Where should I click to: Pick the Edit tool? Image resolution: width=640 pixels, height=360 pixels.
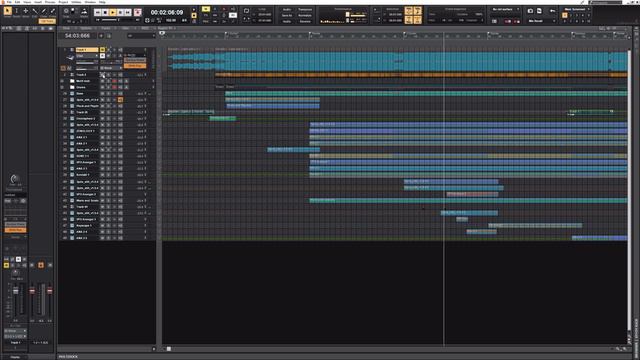coord(35,11)
